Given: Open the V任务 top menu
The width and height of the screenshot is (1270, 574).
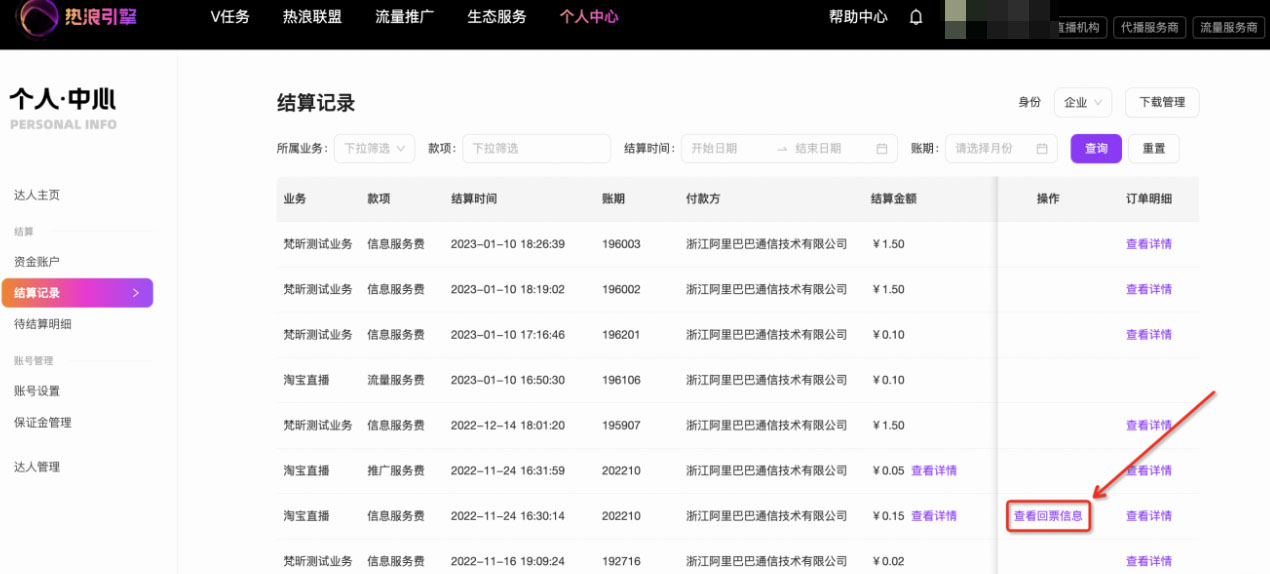Looking at the screenshot, I should [230, 17].
